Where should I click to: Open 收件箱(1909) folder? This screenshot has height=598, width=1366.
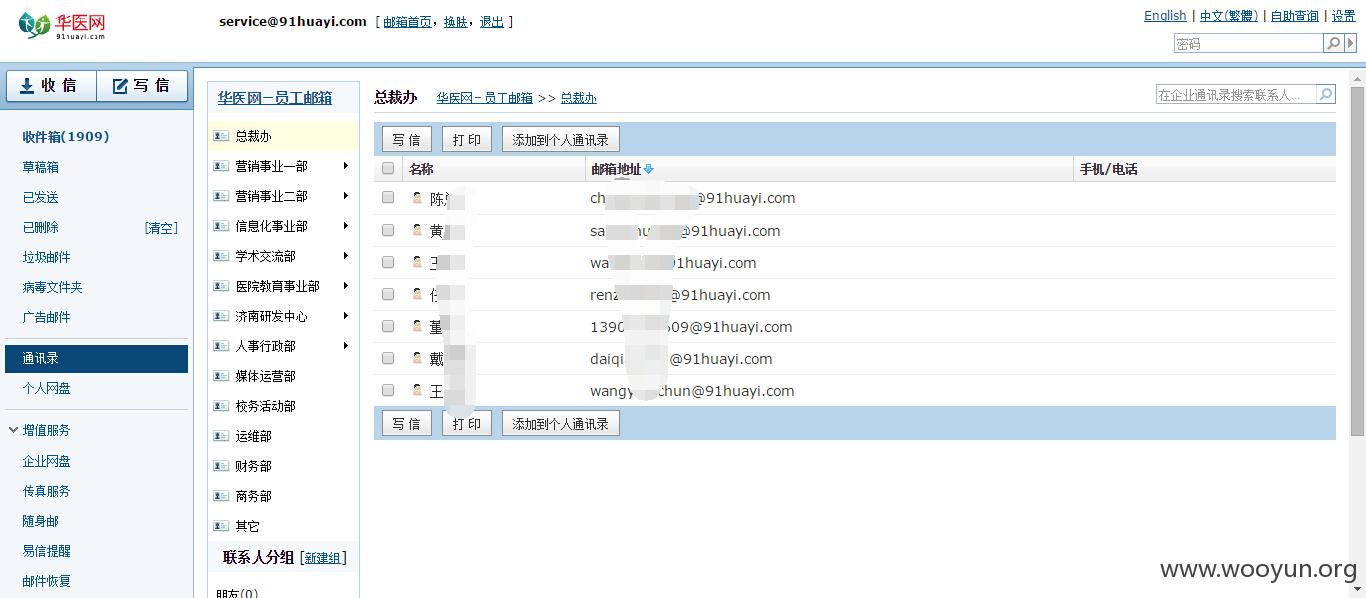[x=66, y=137]
